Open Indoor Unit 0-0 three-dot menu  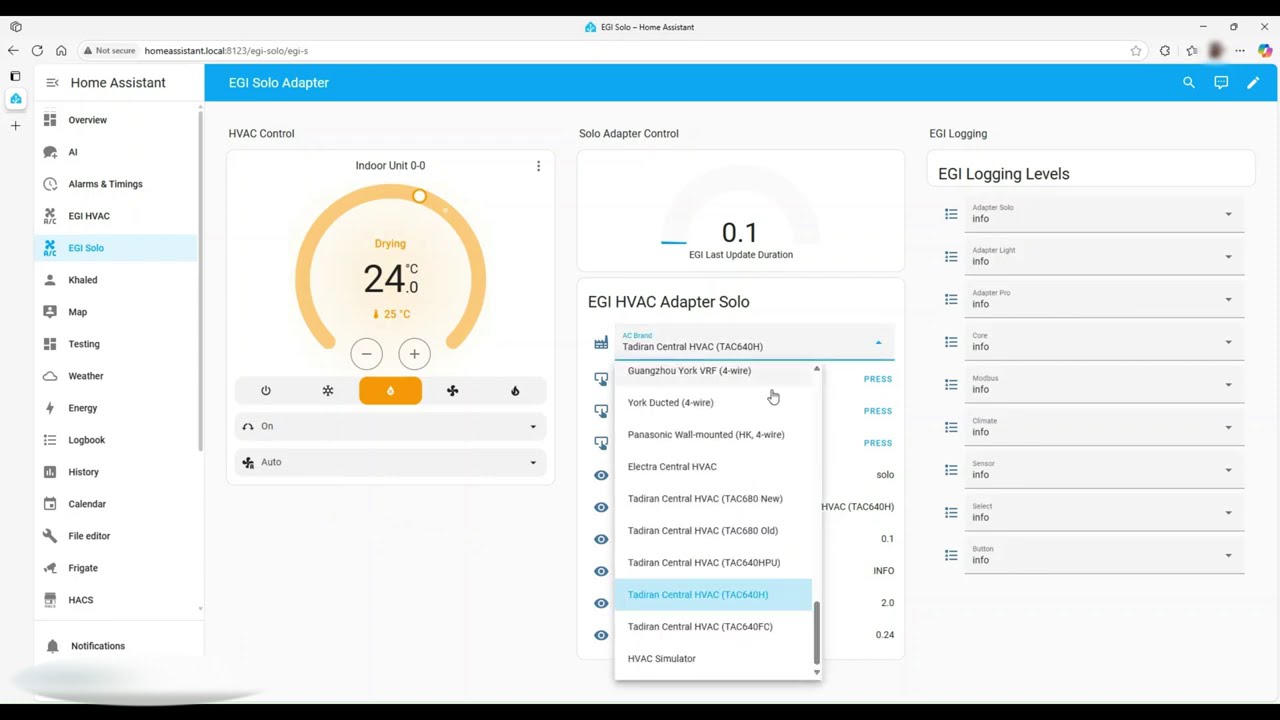click(x=538, y=166)
